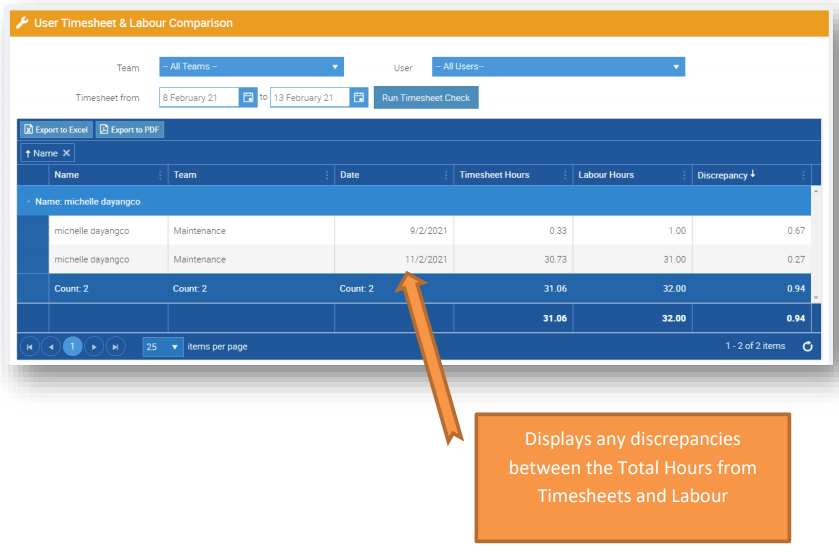The width and height of the screenshot is (839, 553).
Task: Open the Name column options menu
Action: [x=160, y=175]
